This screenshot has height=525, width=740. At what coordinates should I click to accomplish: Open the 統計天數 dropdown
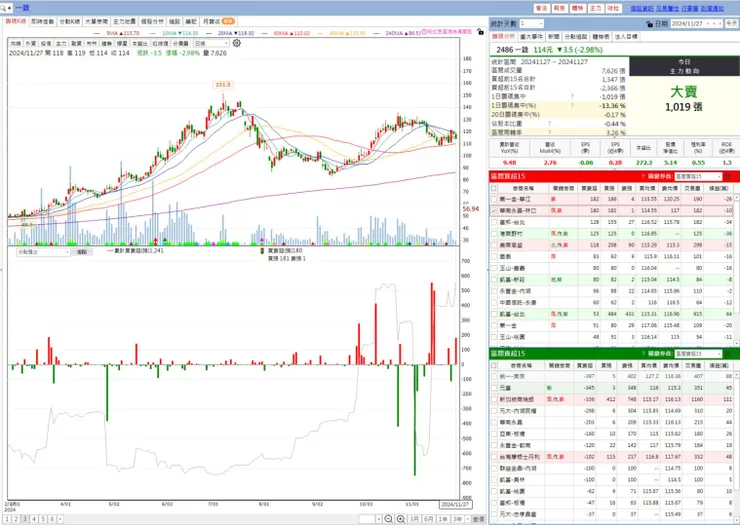click(531, 24)
